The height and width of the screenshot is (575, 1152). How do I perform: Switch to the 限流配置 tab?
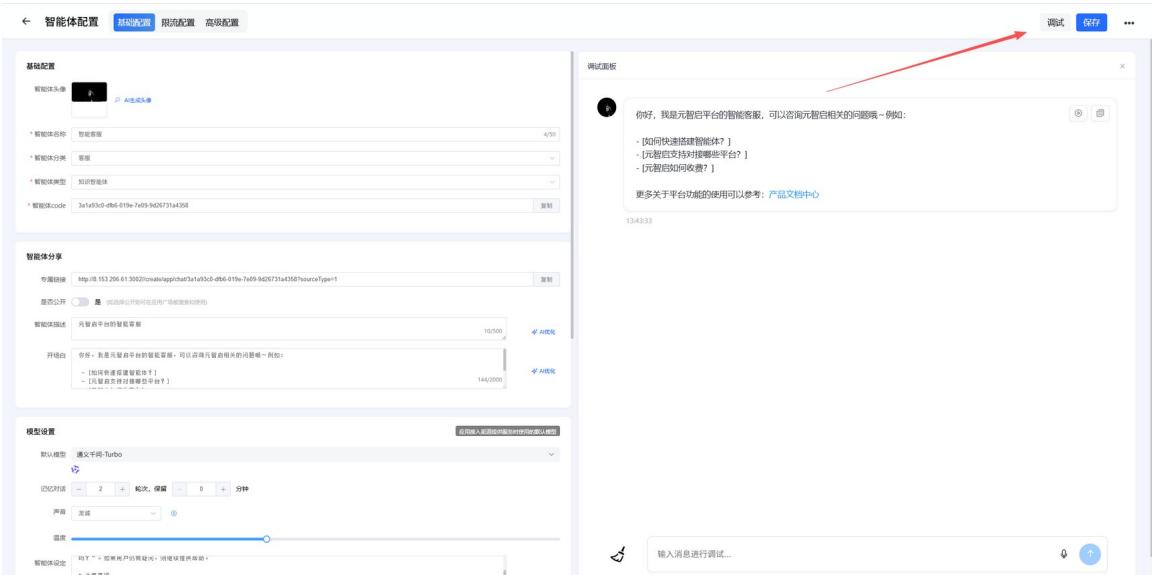(178, 22)
